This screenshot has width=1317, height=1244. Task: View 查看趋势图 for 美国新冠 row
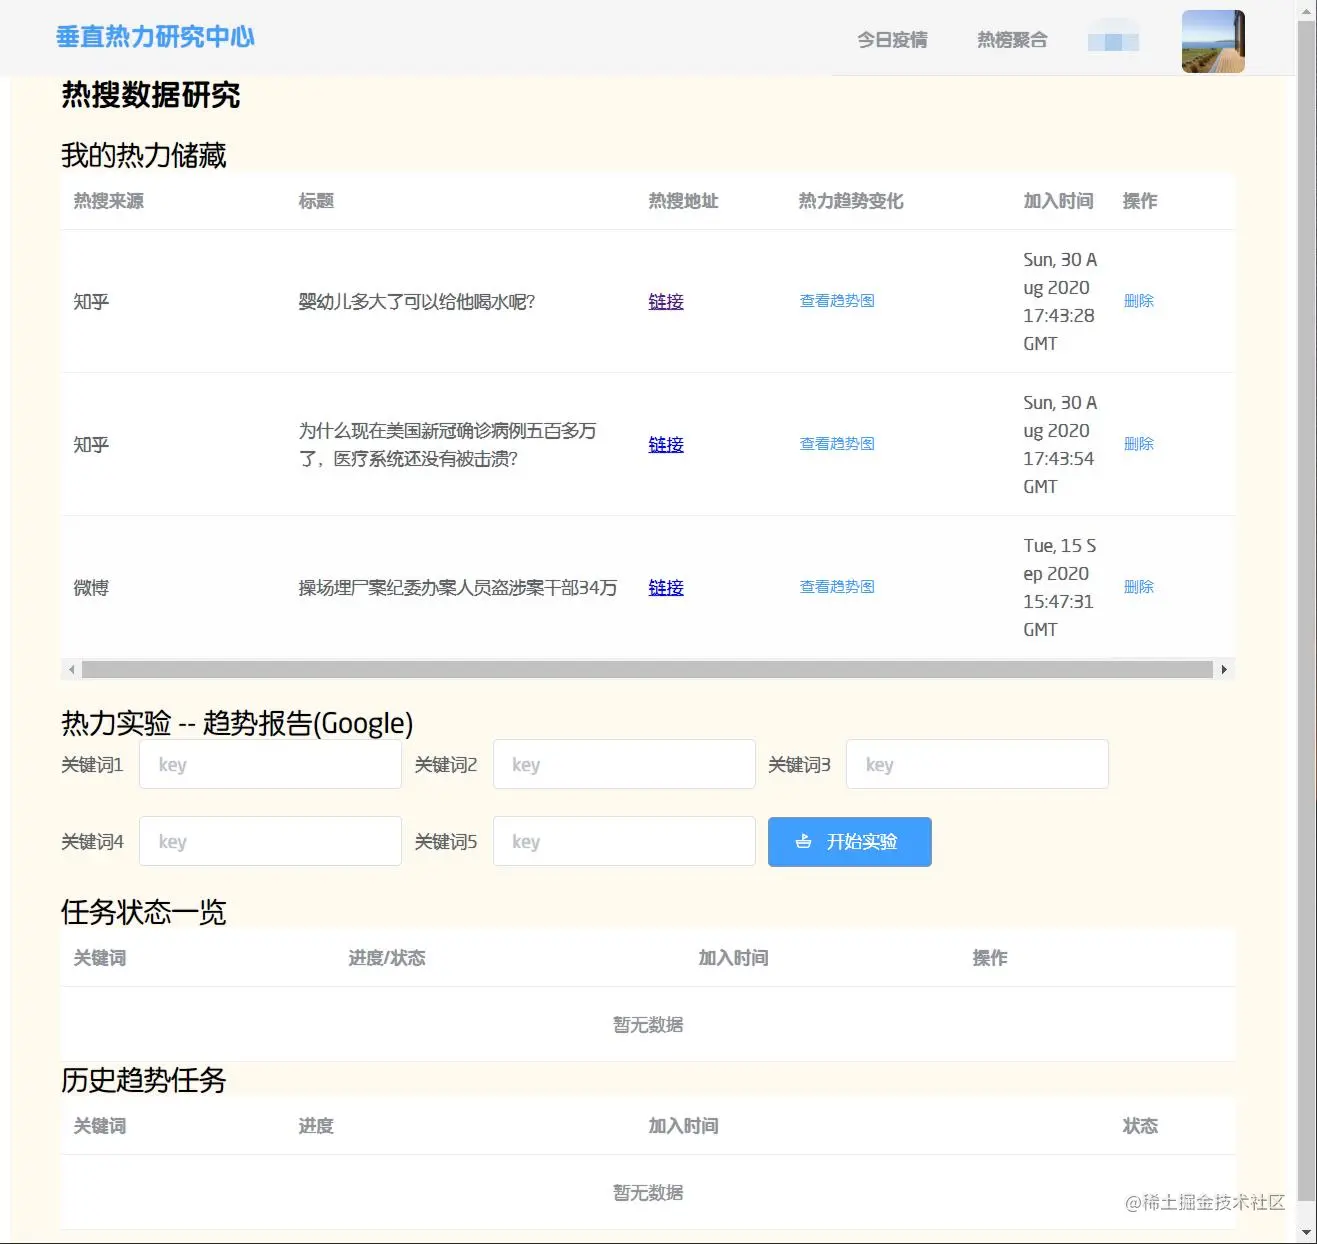click(837, 443)
